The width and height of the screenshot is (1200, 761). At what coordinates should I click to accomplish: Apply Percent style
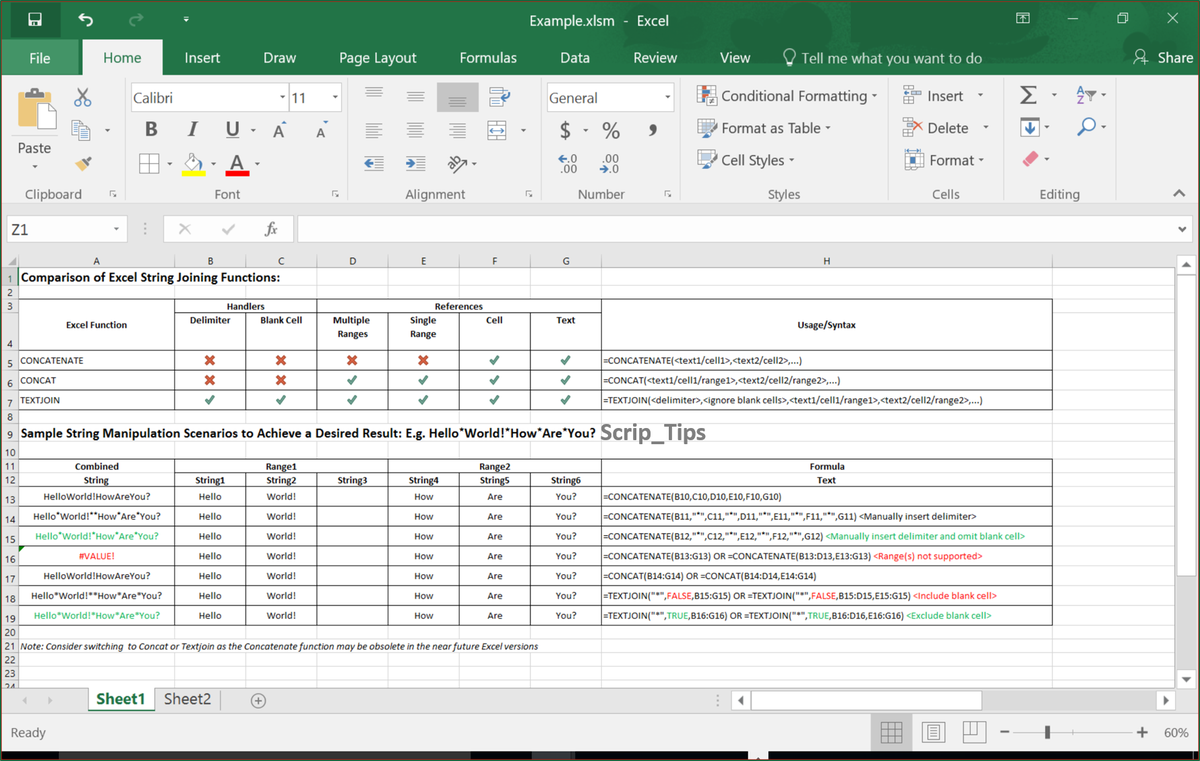[610, 131]
